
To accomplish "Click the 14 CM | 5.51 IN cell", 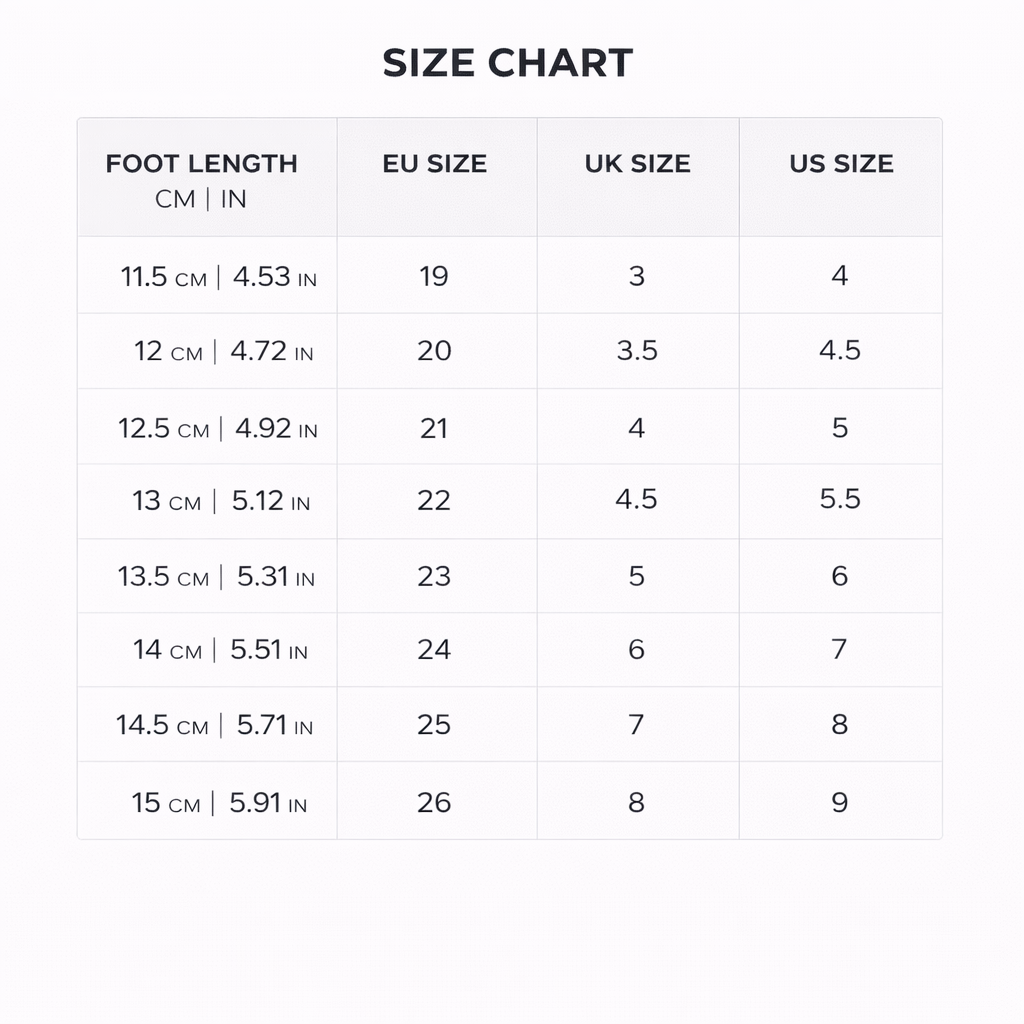I will (x=207, y=650).
